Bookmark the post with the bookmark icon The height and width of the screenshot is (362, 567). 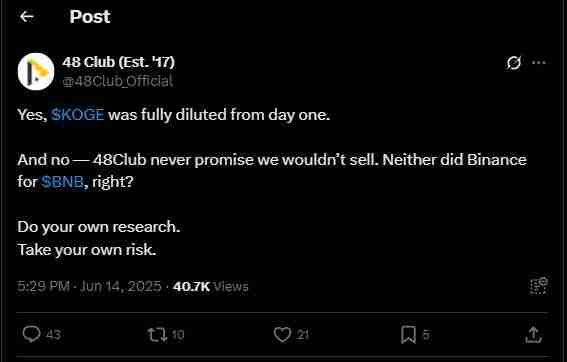point(408,335)
